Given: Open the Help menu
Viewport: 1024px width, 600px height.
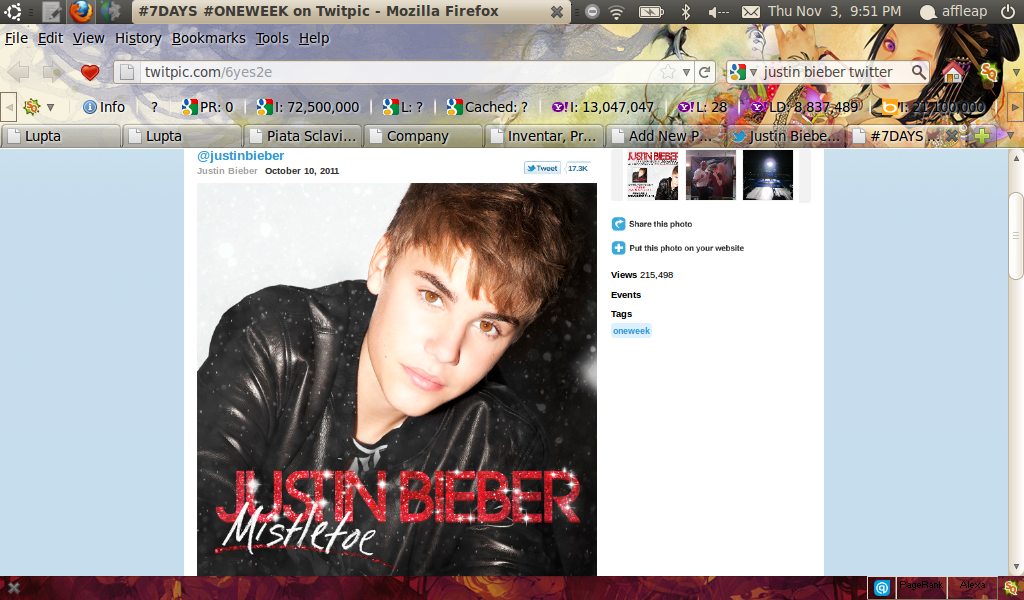Looking at the screenshot, I should point(314,39).
